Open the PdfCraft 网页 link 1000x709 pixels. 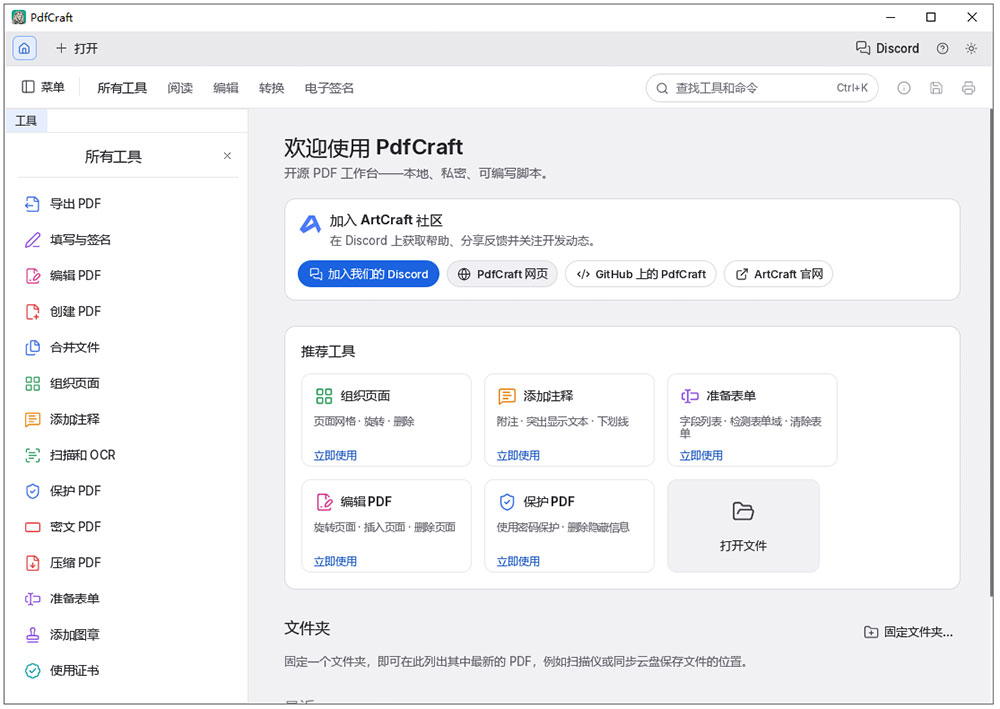point(503,274)
